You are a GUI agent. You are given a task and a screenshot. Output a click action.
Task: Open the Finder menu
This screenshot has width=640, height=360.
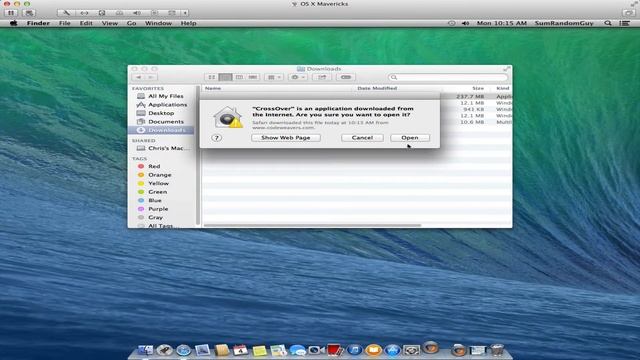click(38, 23)
